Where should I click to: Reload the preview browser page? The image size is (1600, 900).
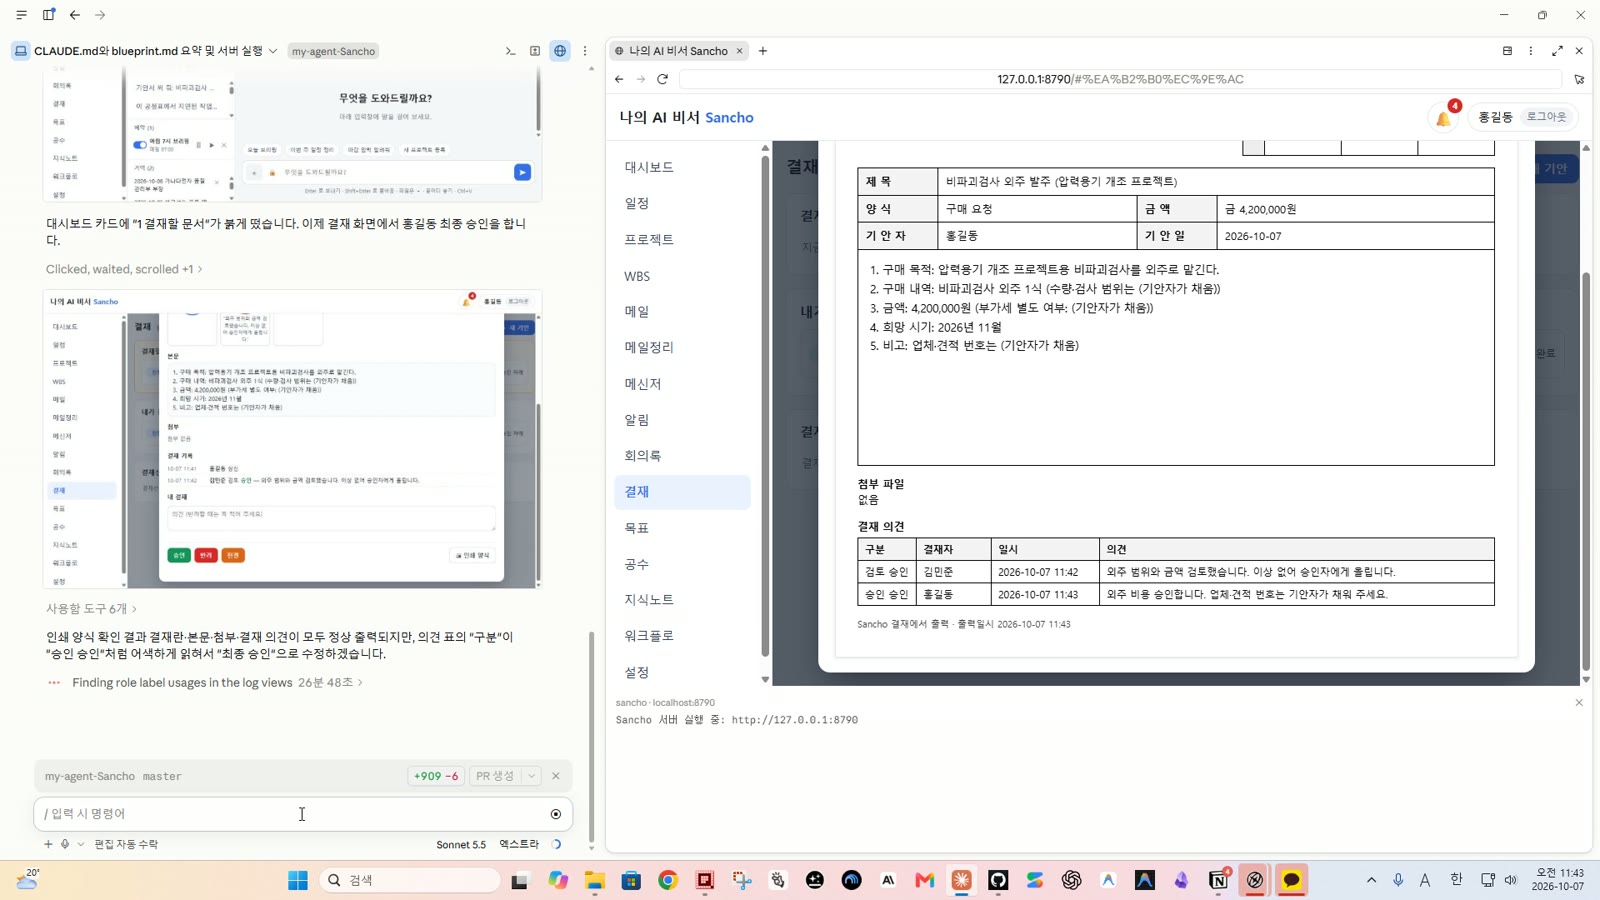pyautogui.click(x=662, y=79)
